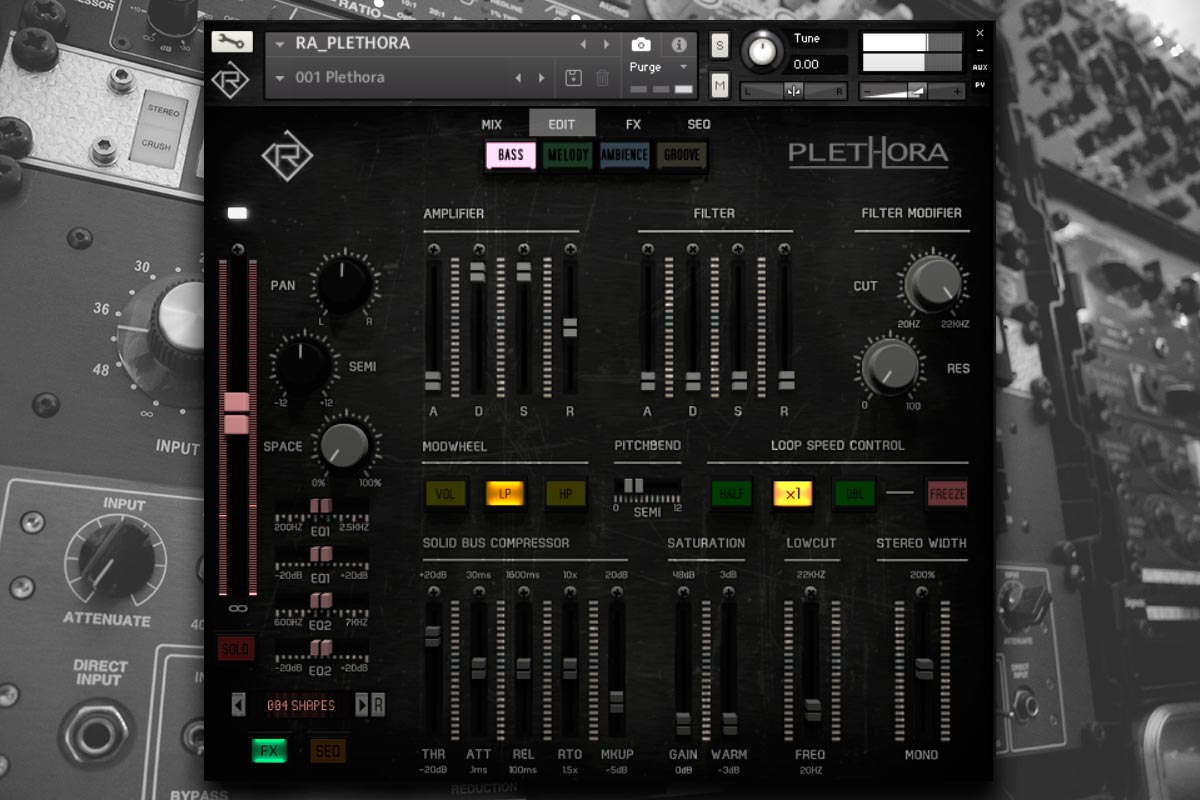Click the screw icon above the main volume fader
The width and height of the screenshot is (1200, 800).
coord(237,248)
